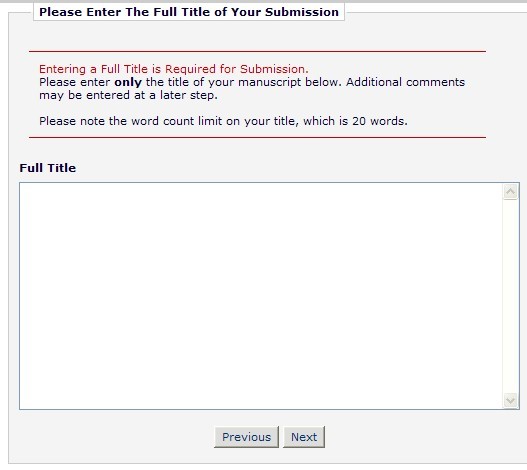
Task: Click the upper red divider line
Action: coord(257,51)
